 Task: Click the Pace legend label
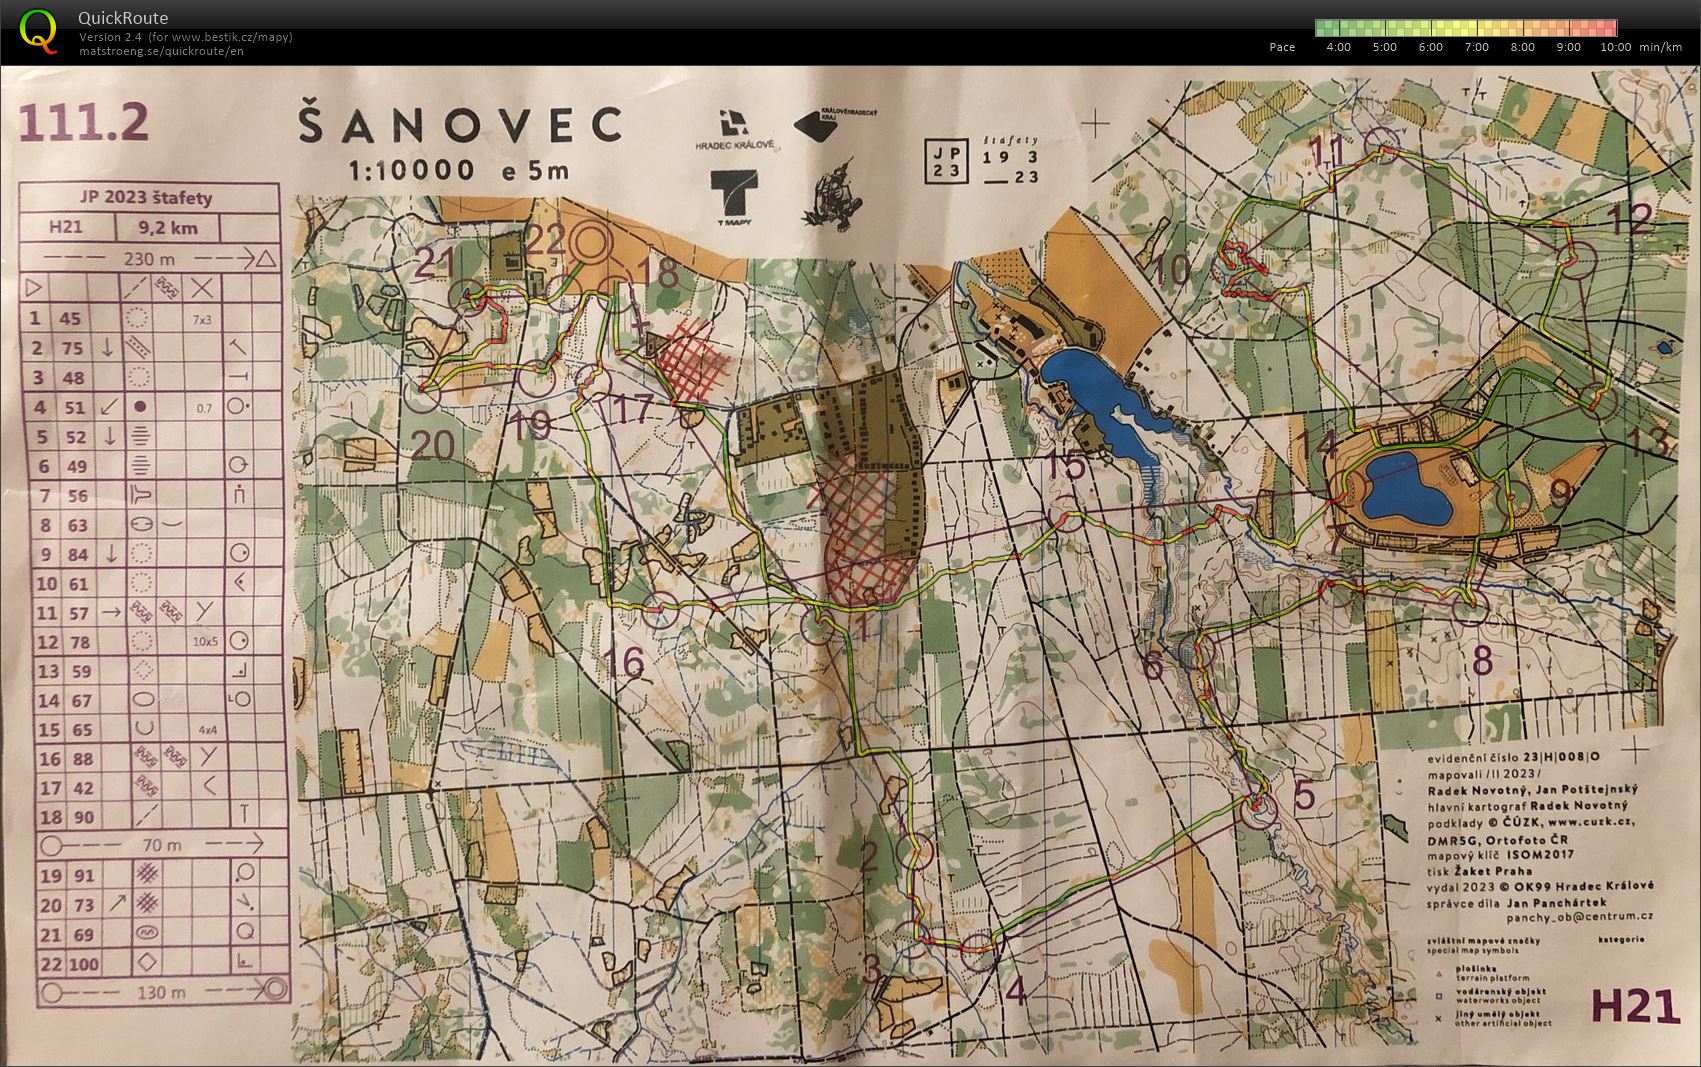1282,47
